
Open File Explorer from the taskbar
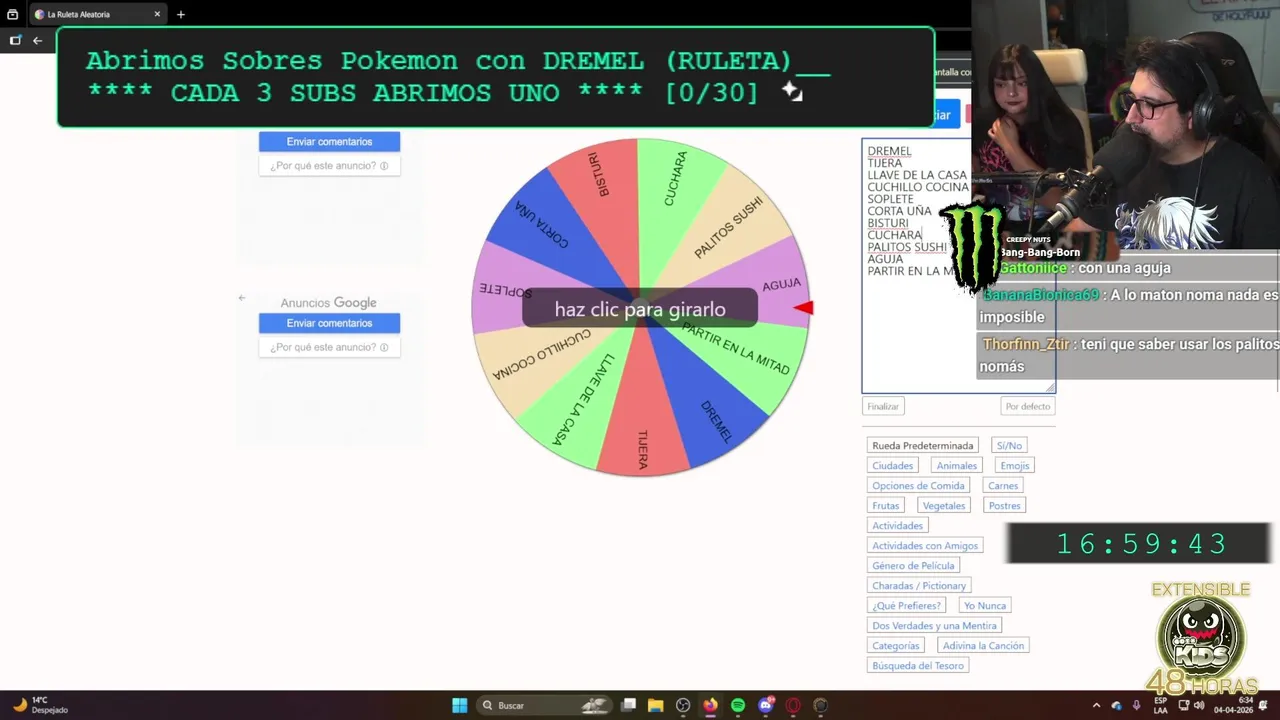(656, 705)
